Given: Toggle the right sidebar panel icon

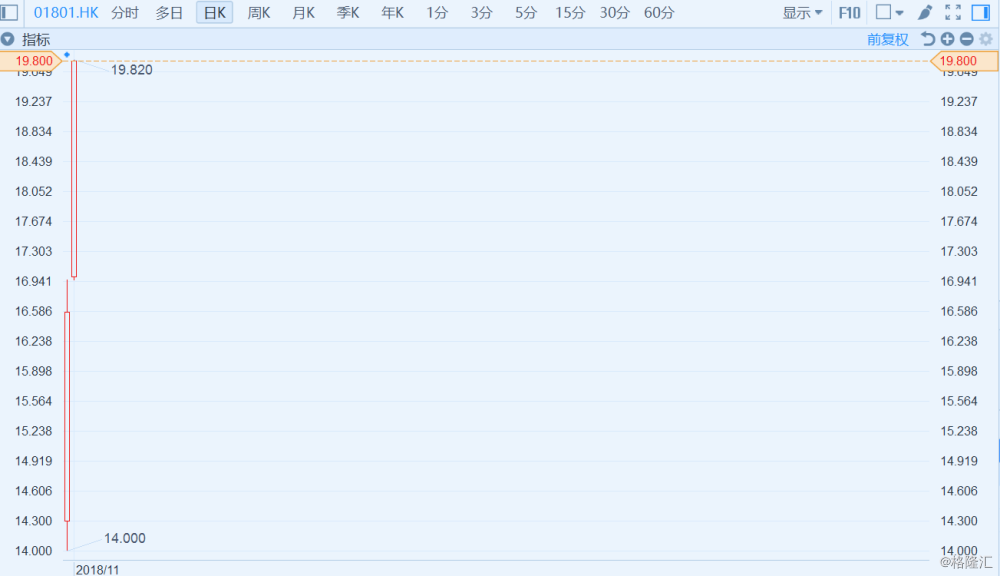Looking at the screenshot, I should tap(981, 12).
